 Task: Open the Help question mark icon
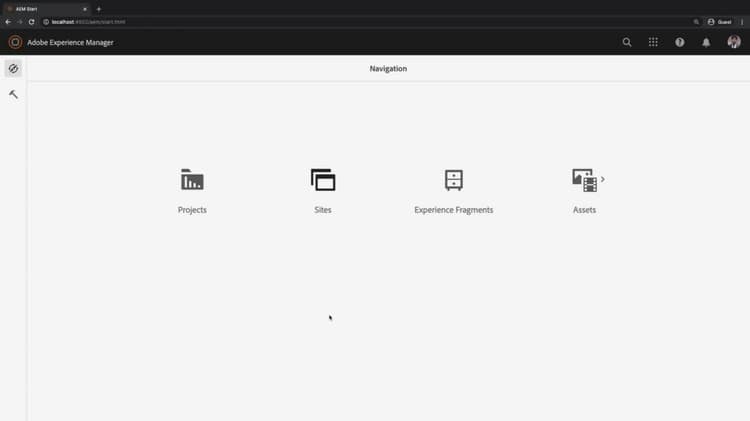click(x=679, y=42)
